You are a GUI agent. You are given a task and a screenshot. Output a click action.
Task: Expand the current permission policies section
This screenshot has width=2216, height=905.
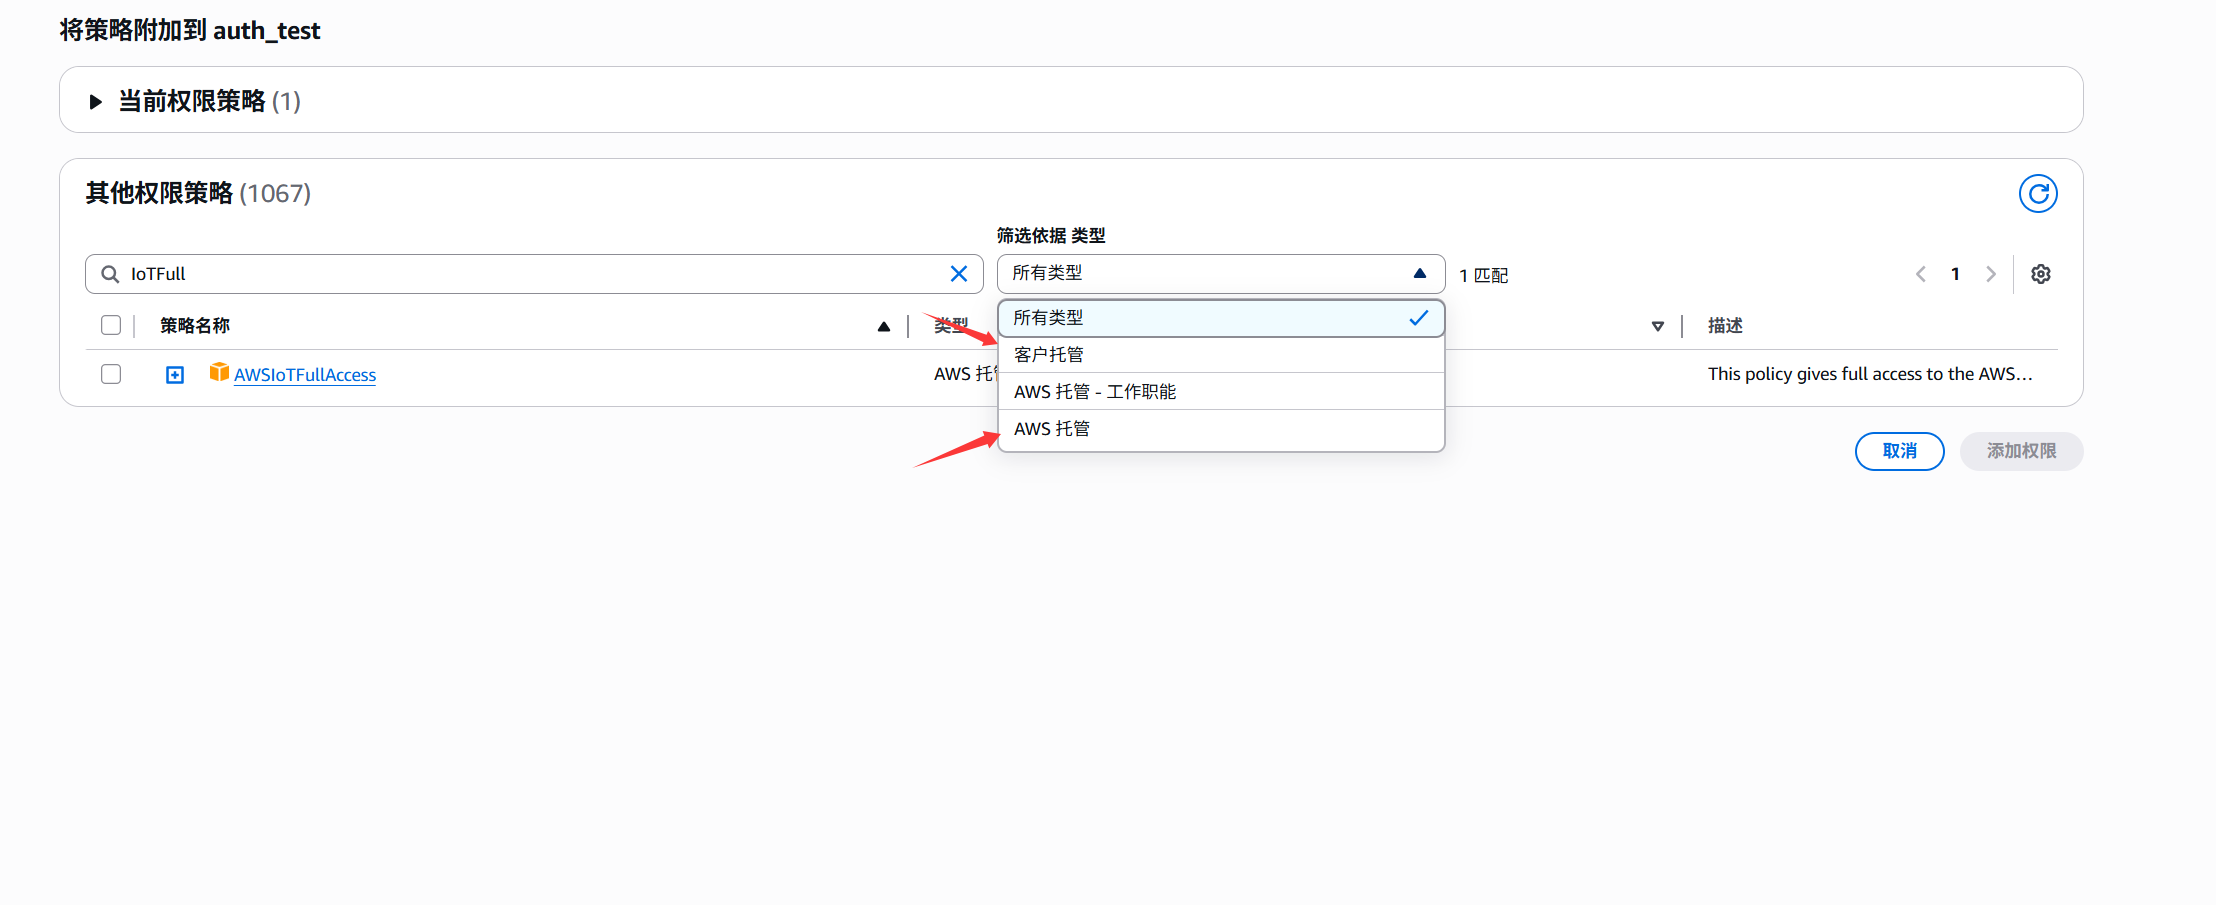(96, 101)
